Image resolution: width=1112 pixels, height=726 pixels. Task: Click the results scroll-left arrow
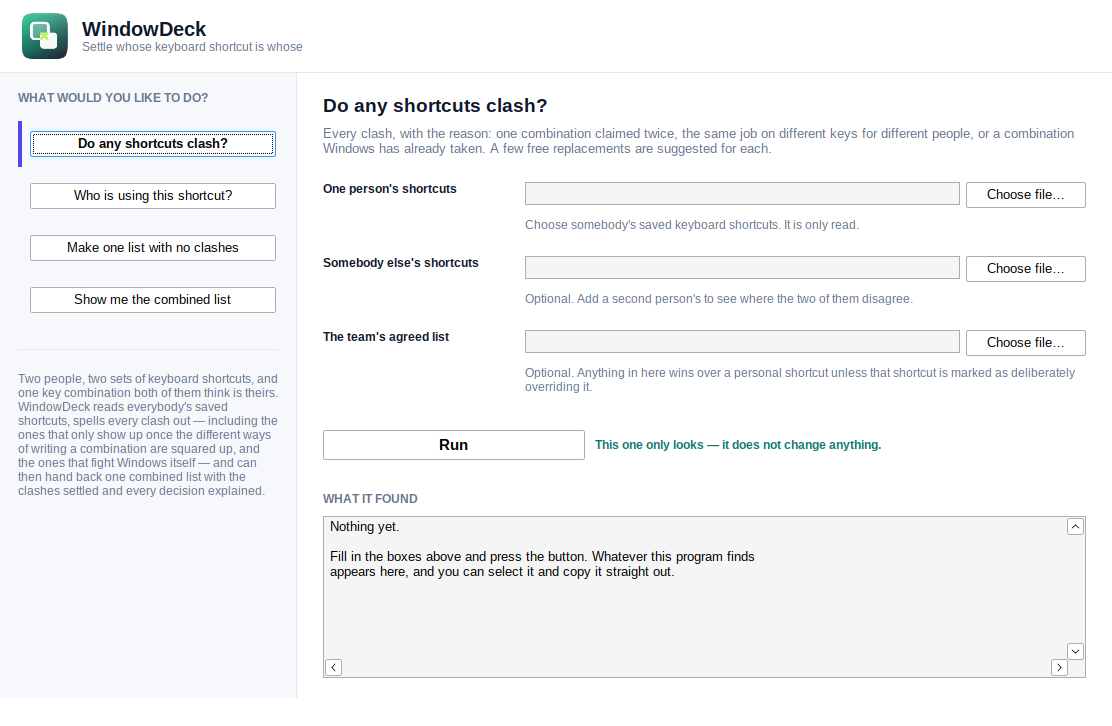click(333, 667)
